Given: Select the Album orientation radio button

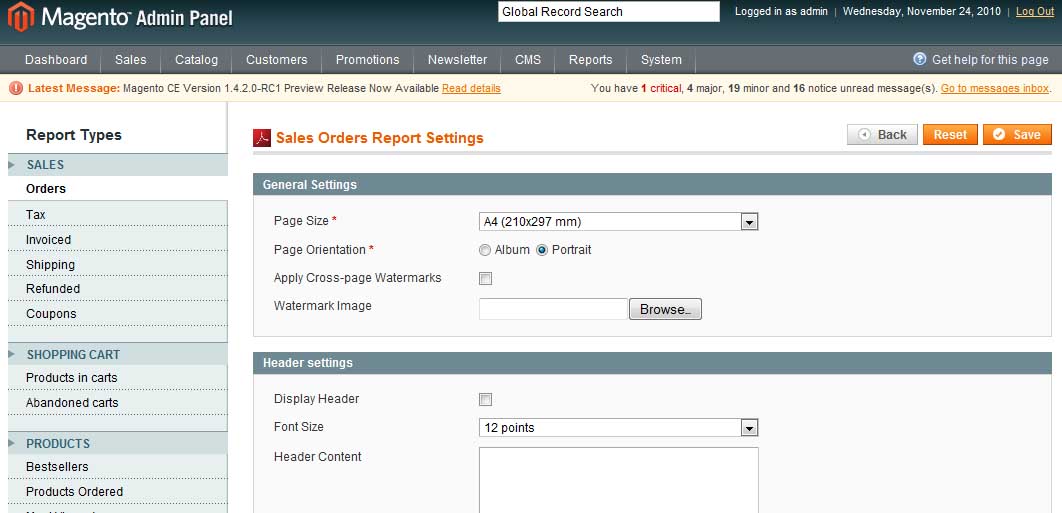Looking at the screenshot, I should coord(485,250).
